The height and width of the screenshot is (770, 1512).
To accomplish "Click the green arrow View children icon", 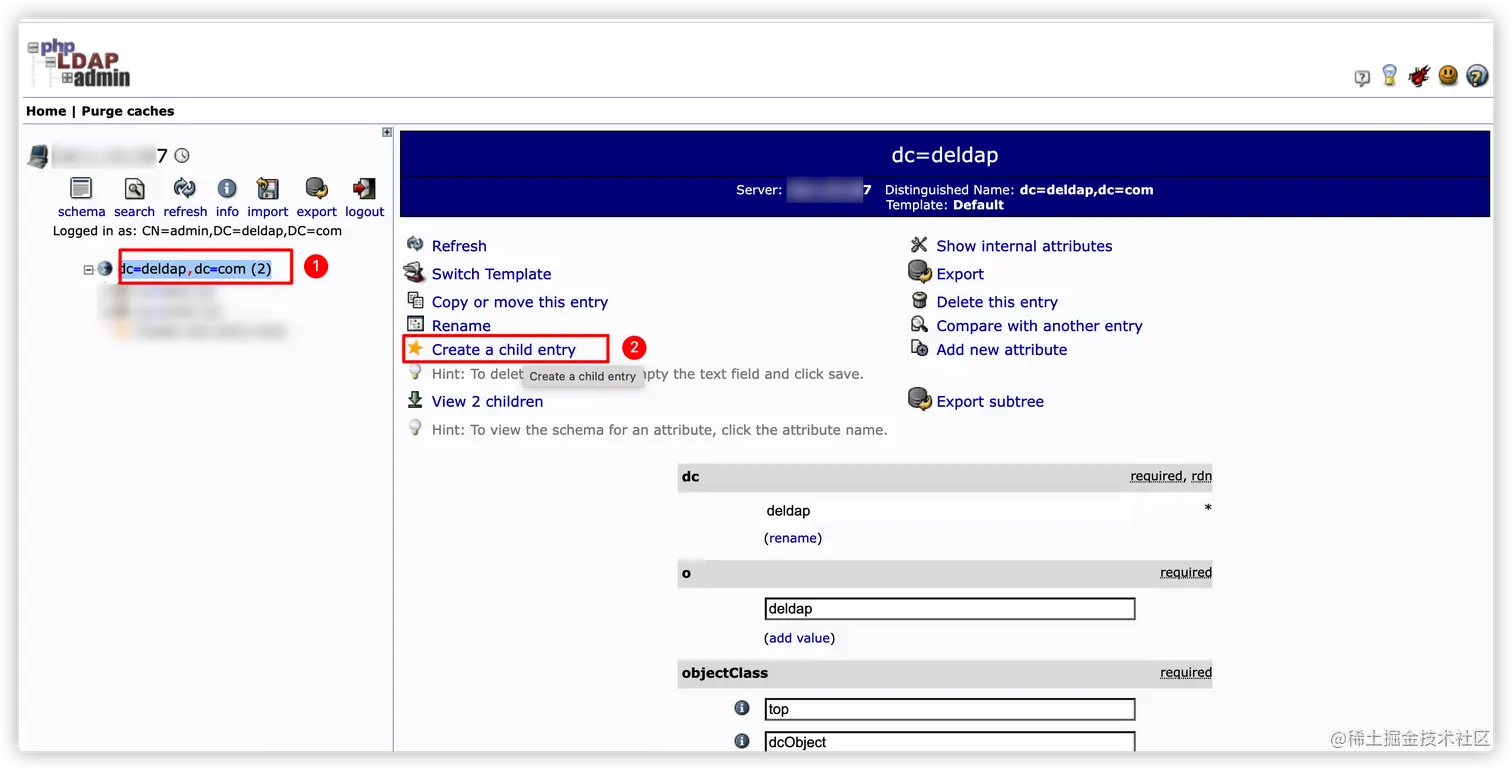I will 415,400.
